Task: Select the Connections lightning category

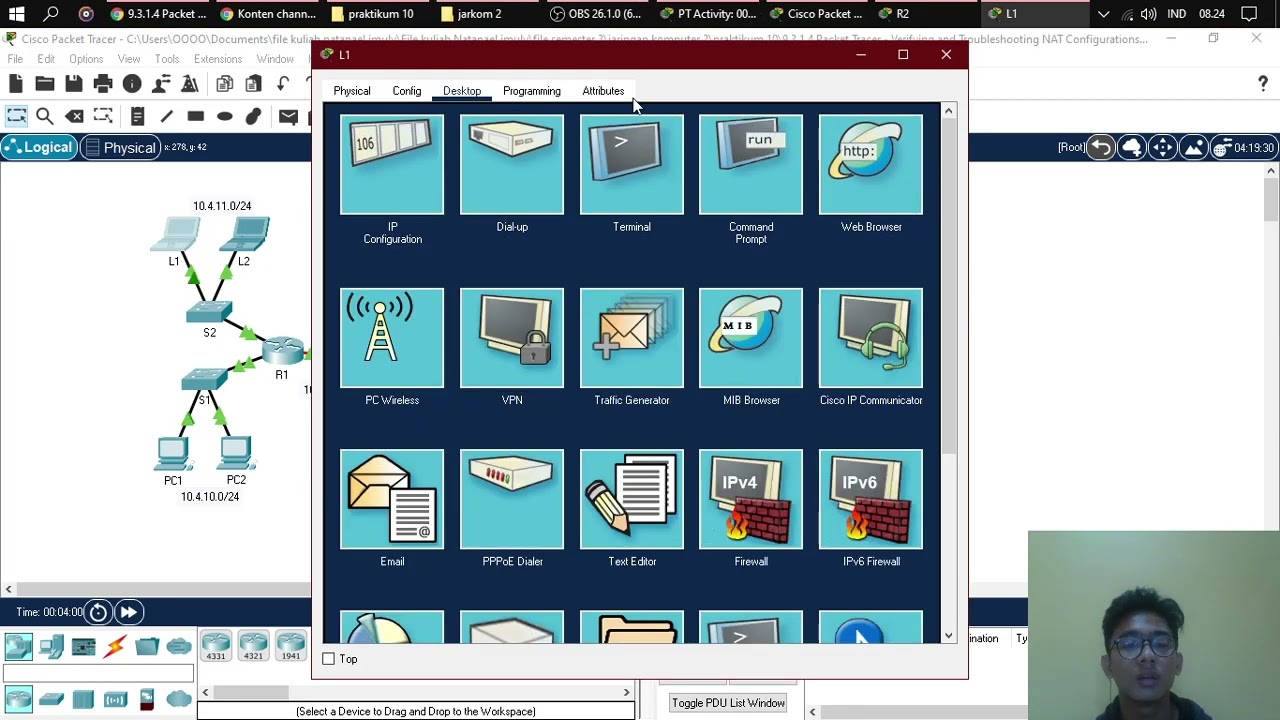Action: pyautogui.click(x=115, y=647)
